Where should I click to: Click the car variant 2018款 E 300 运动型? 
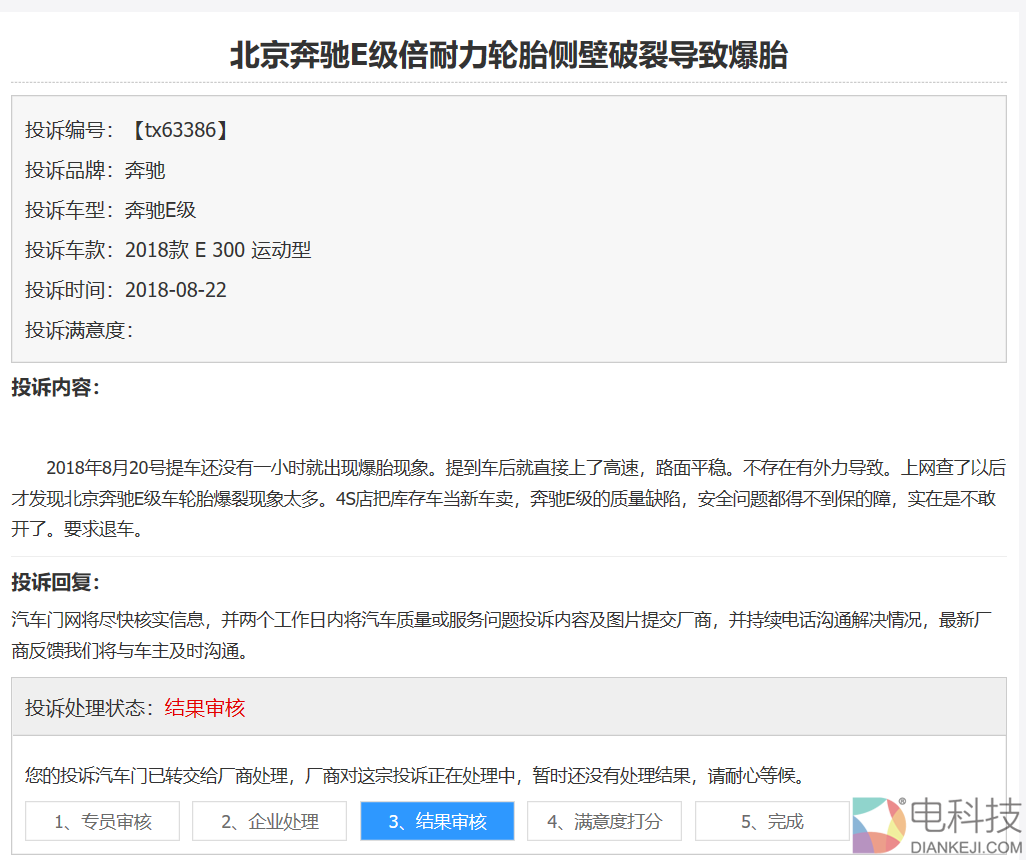pyautogui.click(x=218, y=250)
